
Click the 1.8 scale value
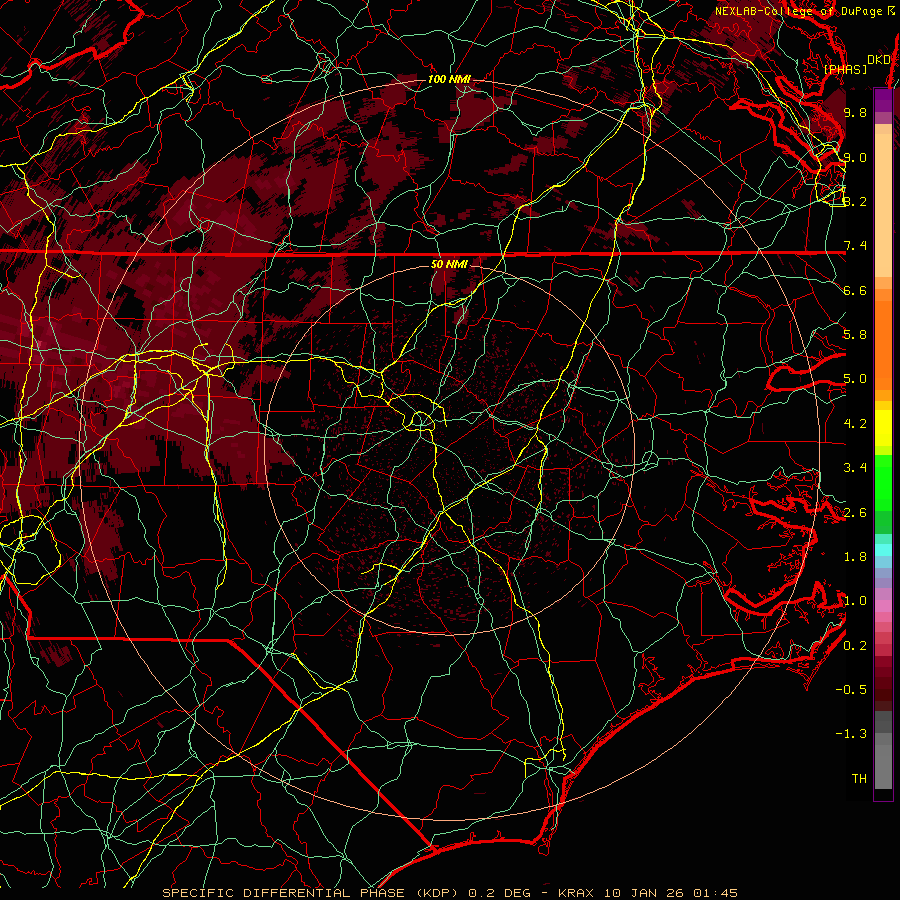855,557
